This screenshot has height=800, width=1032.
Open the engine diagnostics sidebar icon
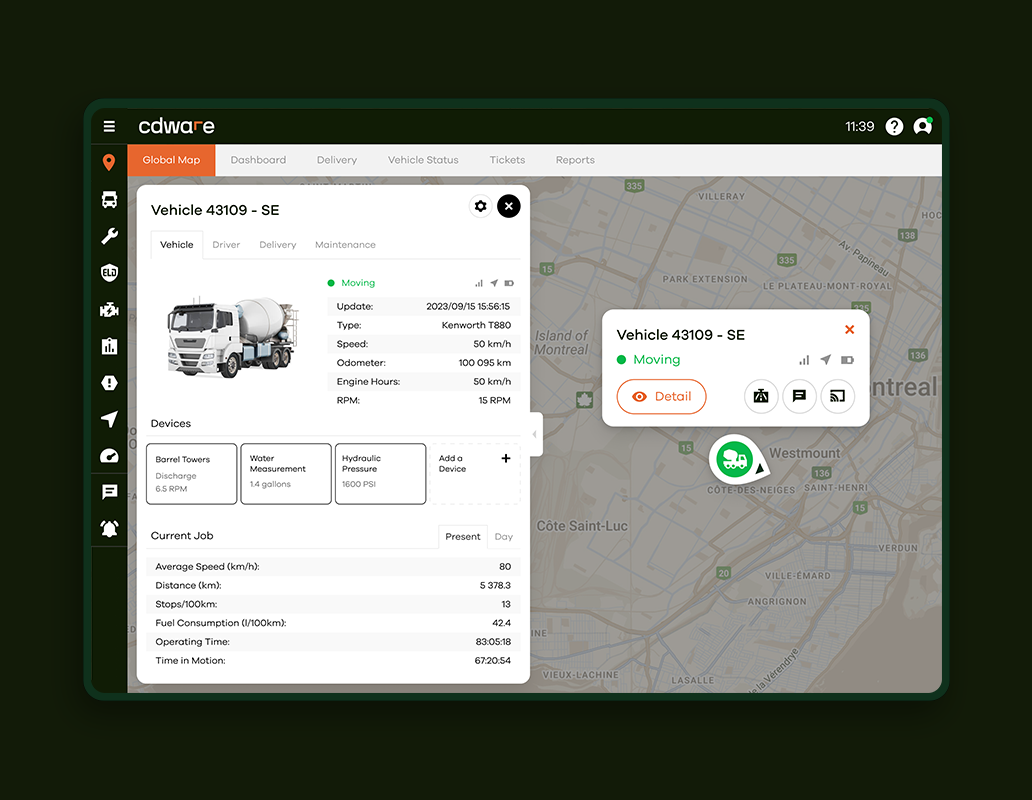pyautogui.click(x=109, y=309)
